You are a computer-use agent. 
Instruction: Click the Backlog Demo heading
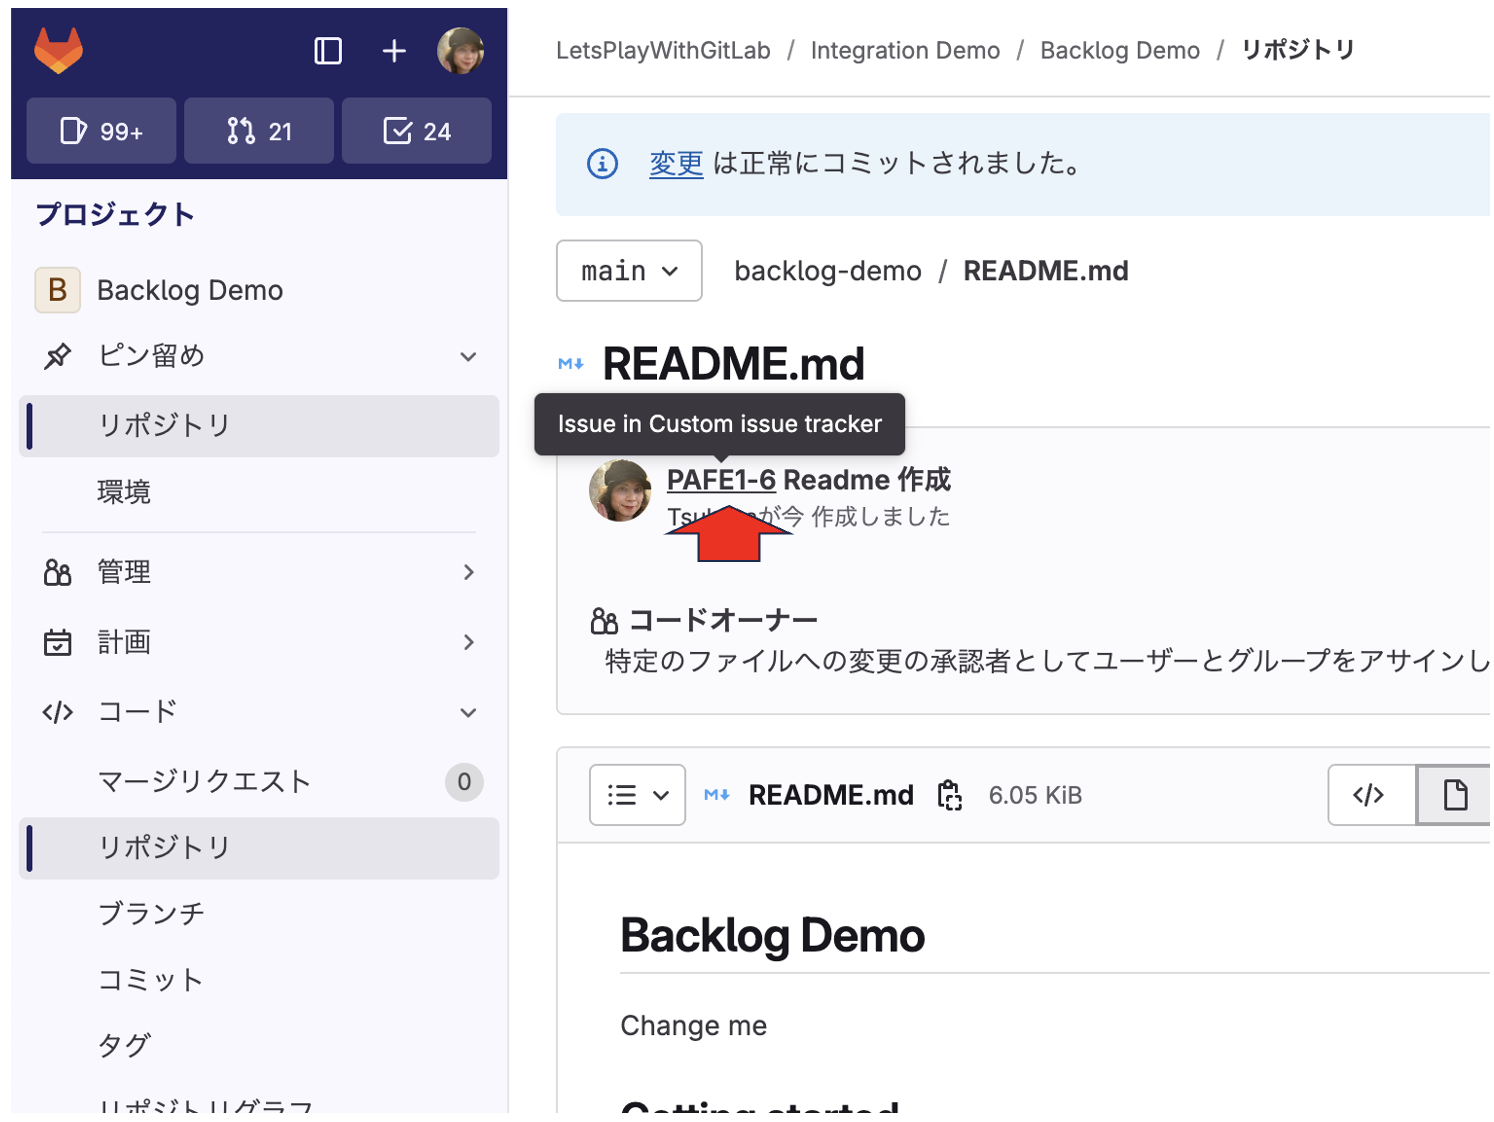coord(772,936)
